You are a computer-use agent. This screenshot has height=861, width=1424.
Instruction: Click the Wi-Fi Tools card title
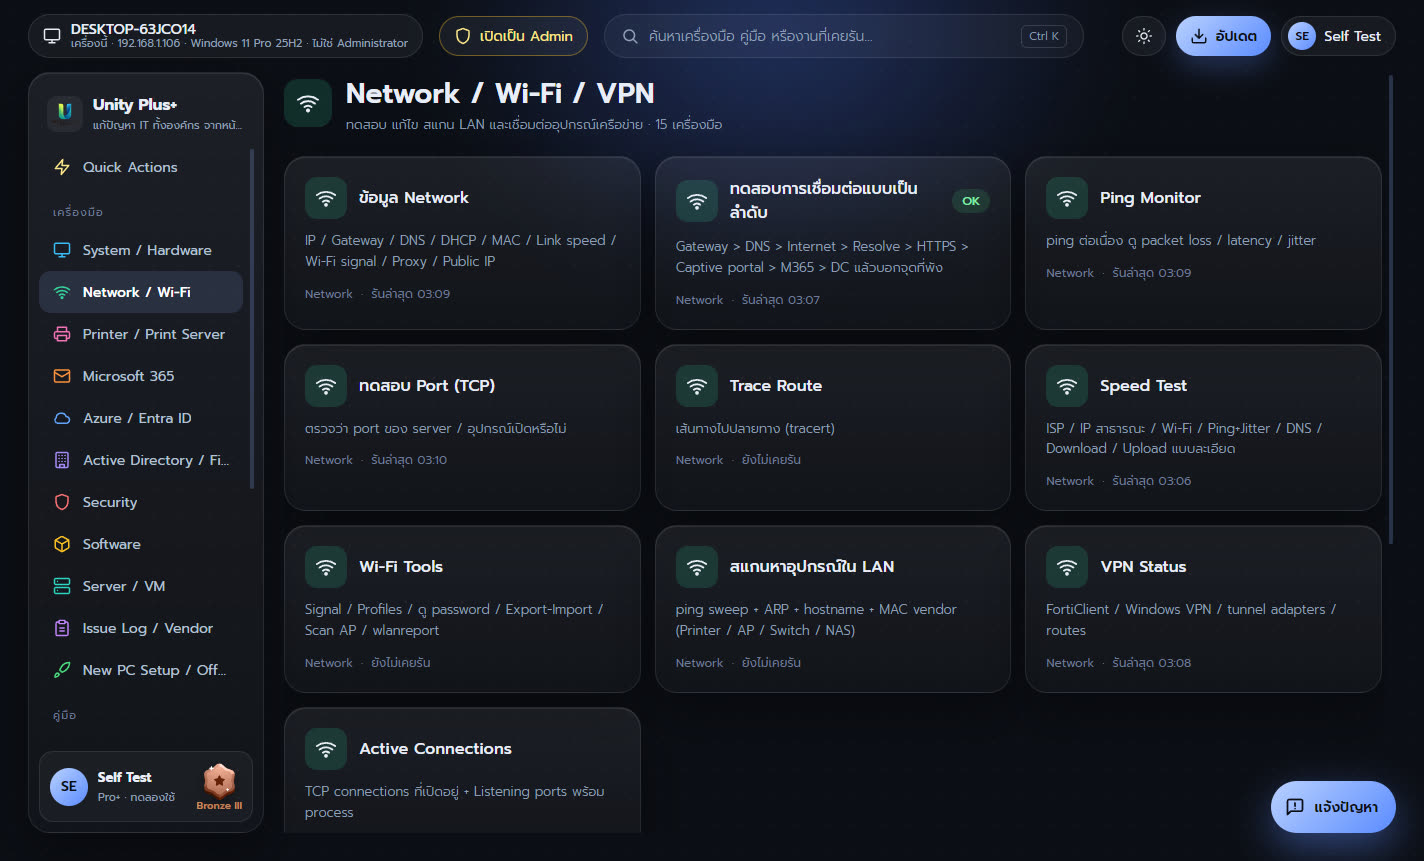401,567
